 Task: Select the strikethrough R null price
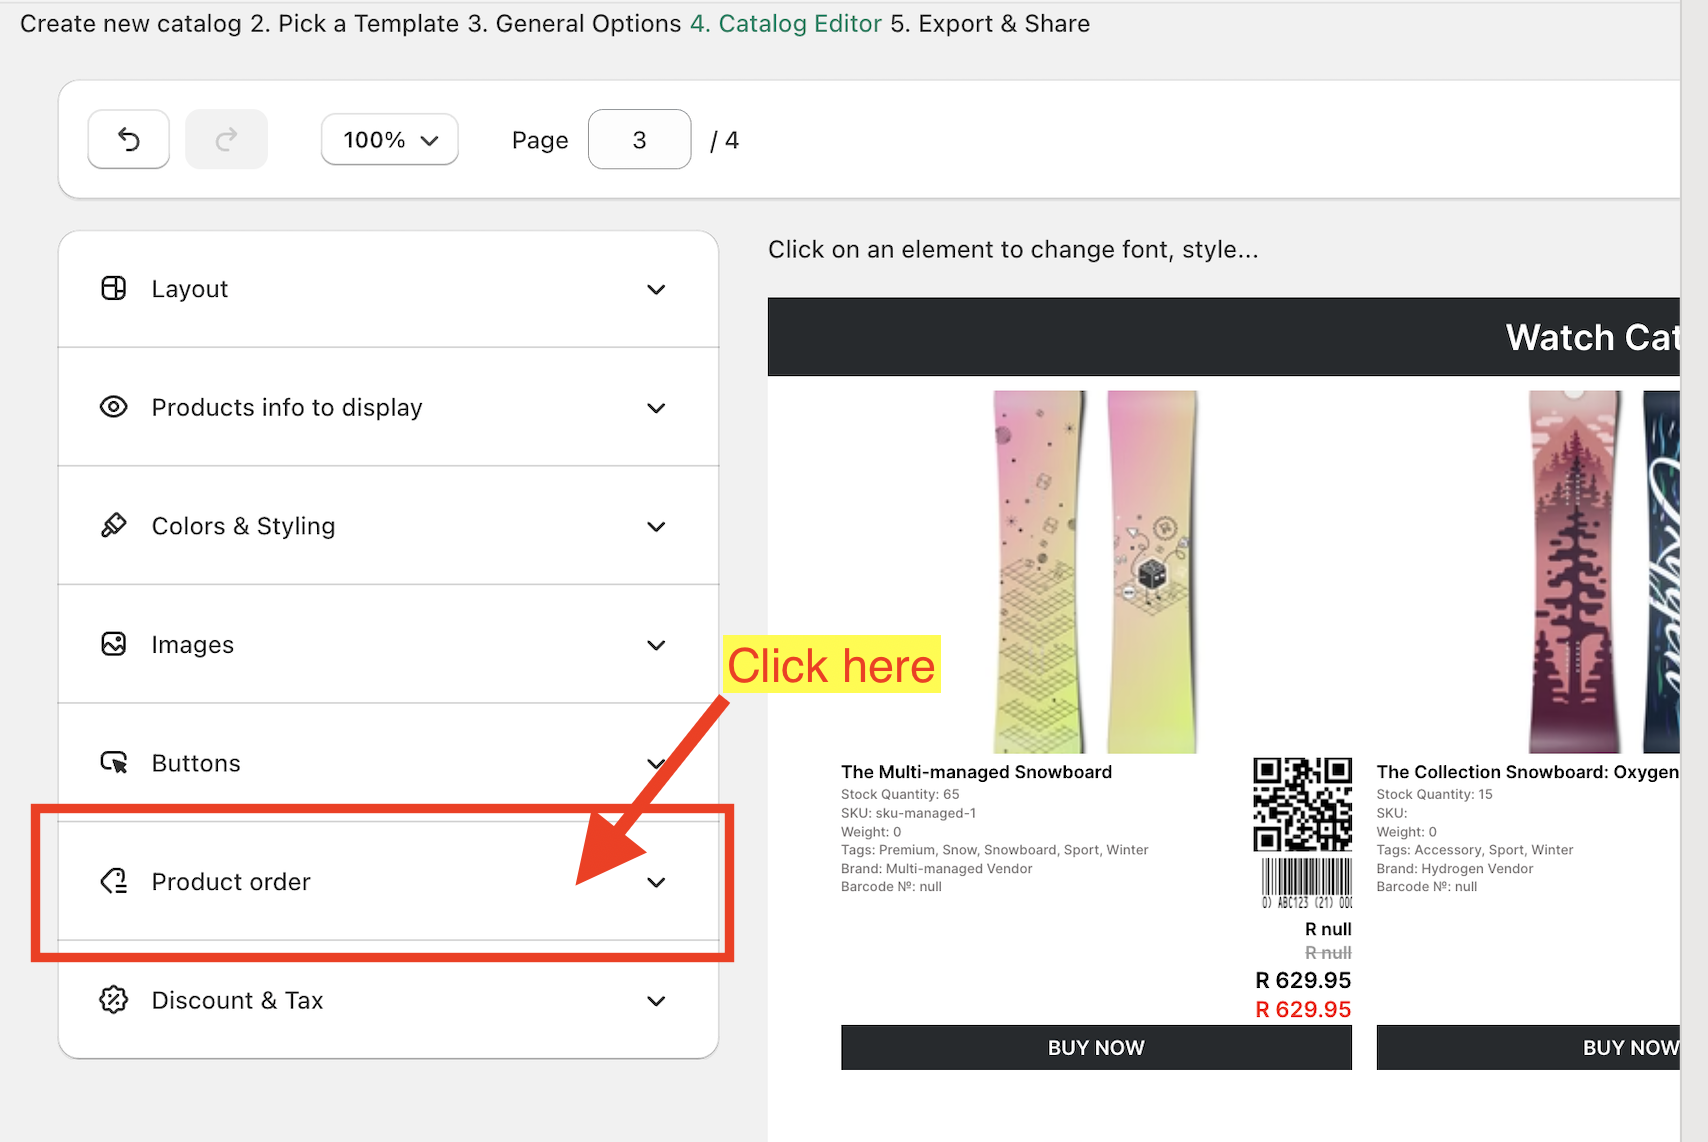pos(1328,953)
